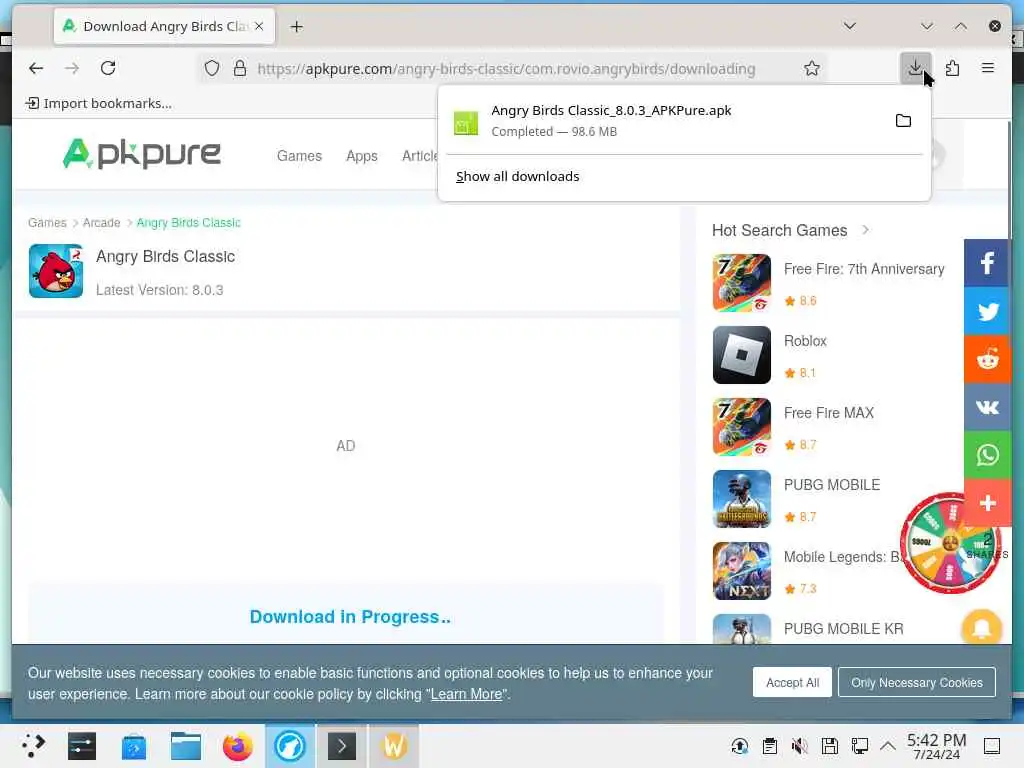Viewport: 1024px width, 768px height.
Task: Open Angry Birds Classic breadcrumb link
Action: 188,223
